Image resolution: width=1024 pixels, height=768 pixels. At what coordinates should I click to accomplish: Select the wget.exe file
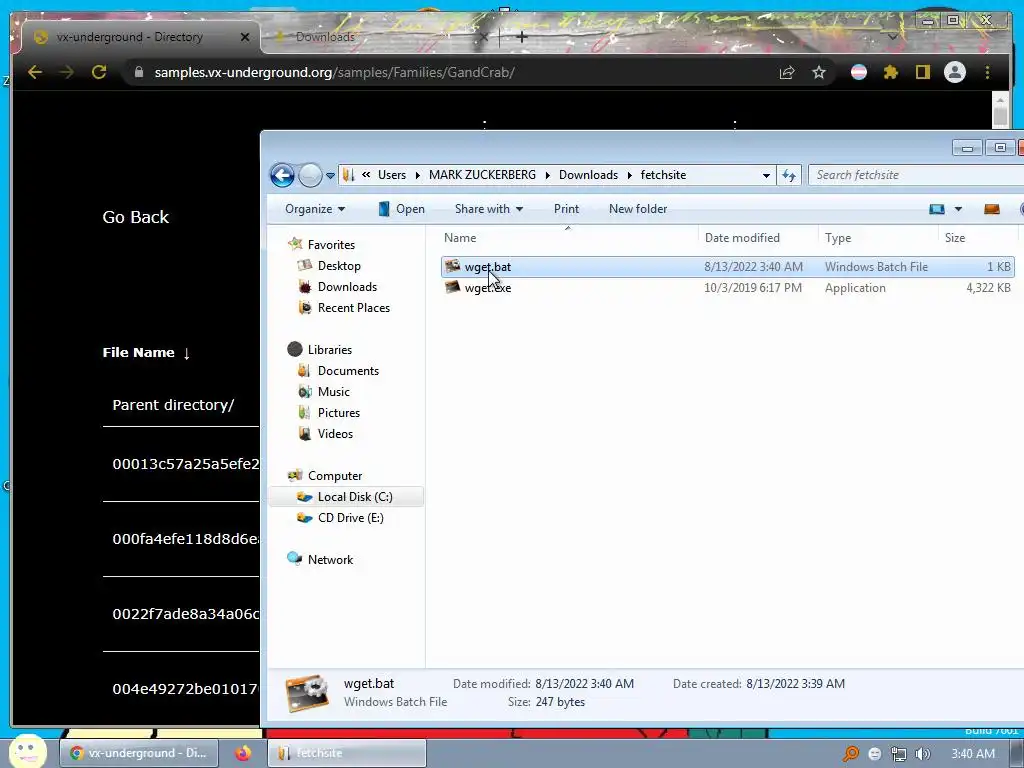728,288
